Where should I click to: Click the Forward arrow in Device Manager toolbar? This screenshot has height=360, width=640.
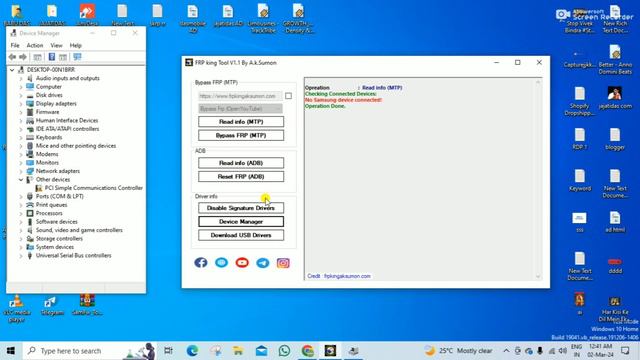click(23, 57)
